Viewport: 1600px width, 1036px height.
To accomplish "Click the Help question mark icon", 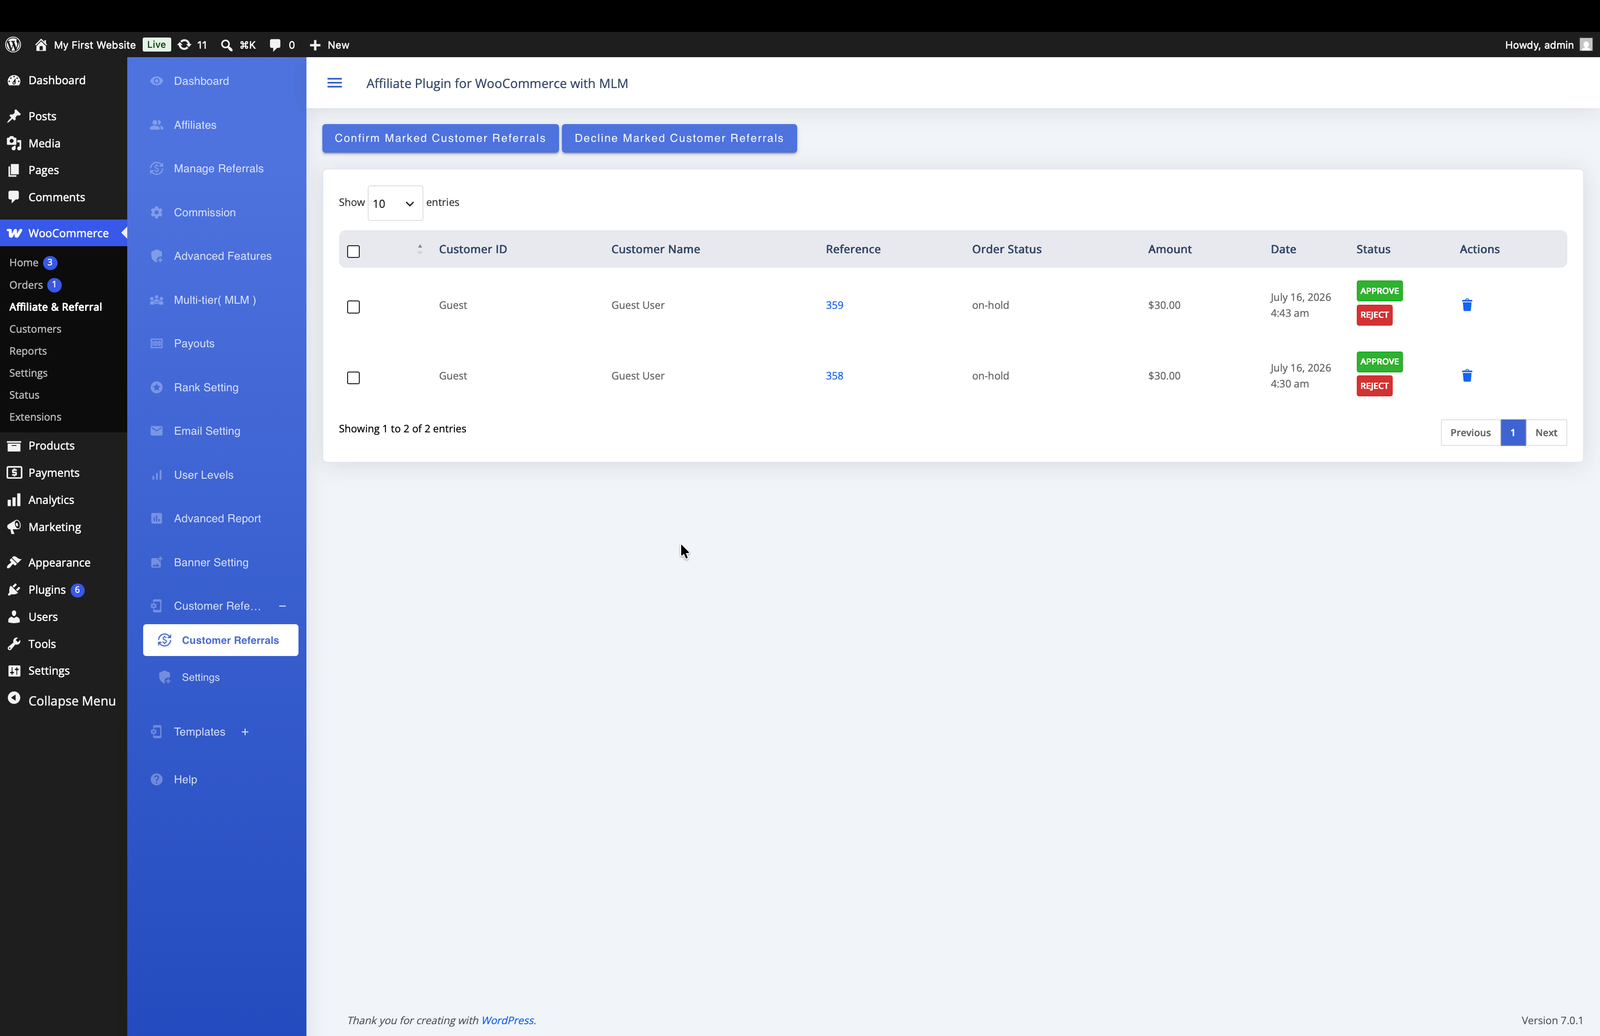I will 157,780.
